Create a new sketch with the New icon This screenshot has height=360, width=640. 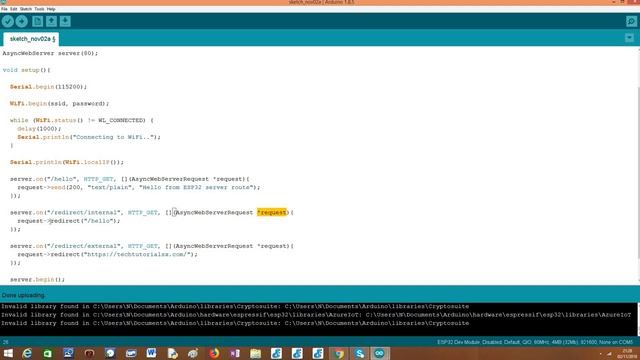click(x=38, y=21)
